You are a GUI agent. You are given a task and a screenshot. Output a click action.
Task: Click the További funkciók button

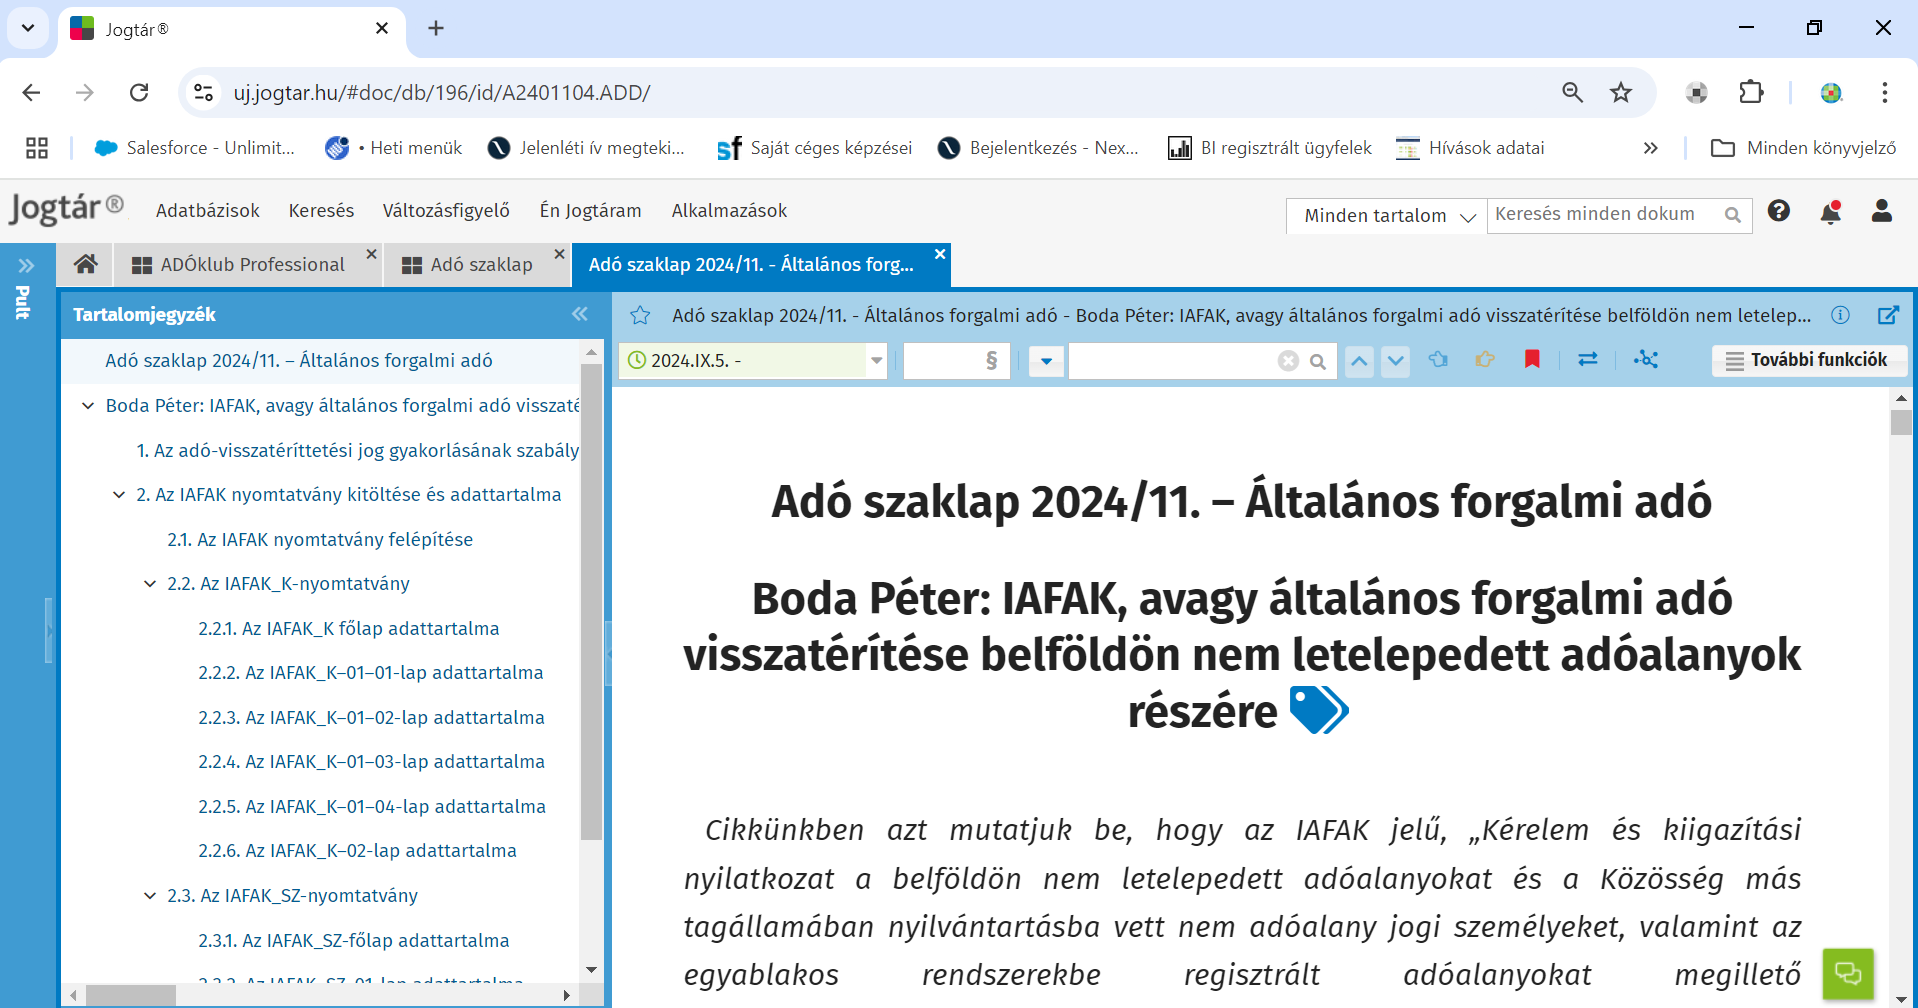point(1808,360)
